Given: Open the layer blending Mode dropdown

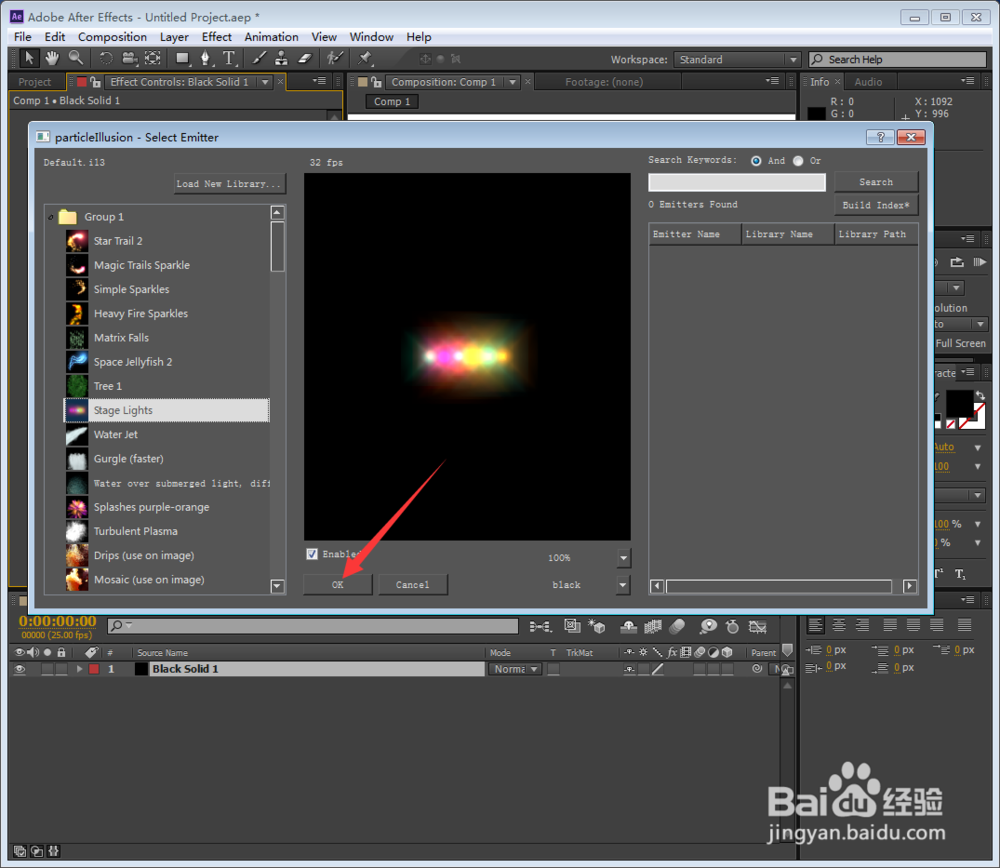Looking at the screenshot, I should click(x=515, y=669).
